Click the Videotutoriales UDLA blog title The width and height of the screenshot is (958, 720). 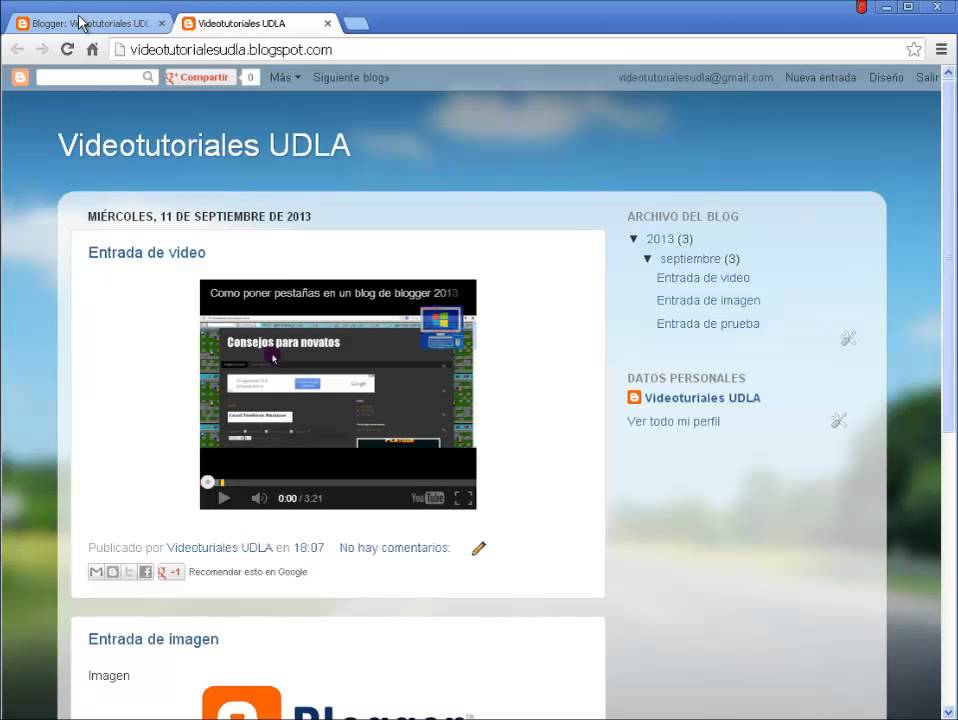click(204, 145)
